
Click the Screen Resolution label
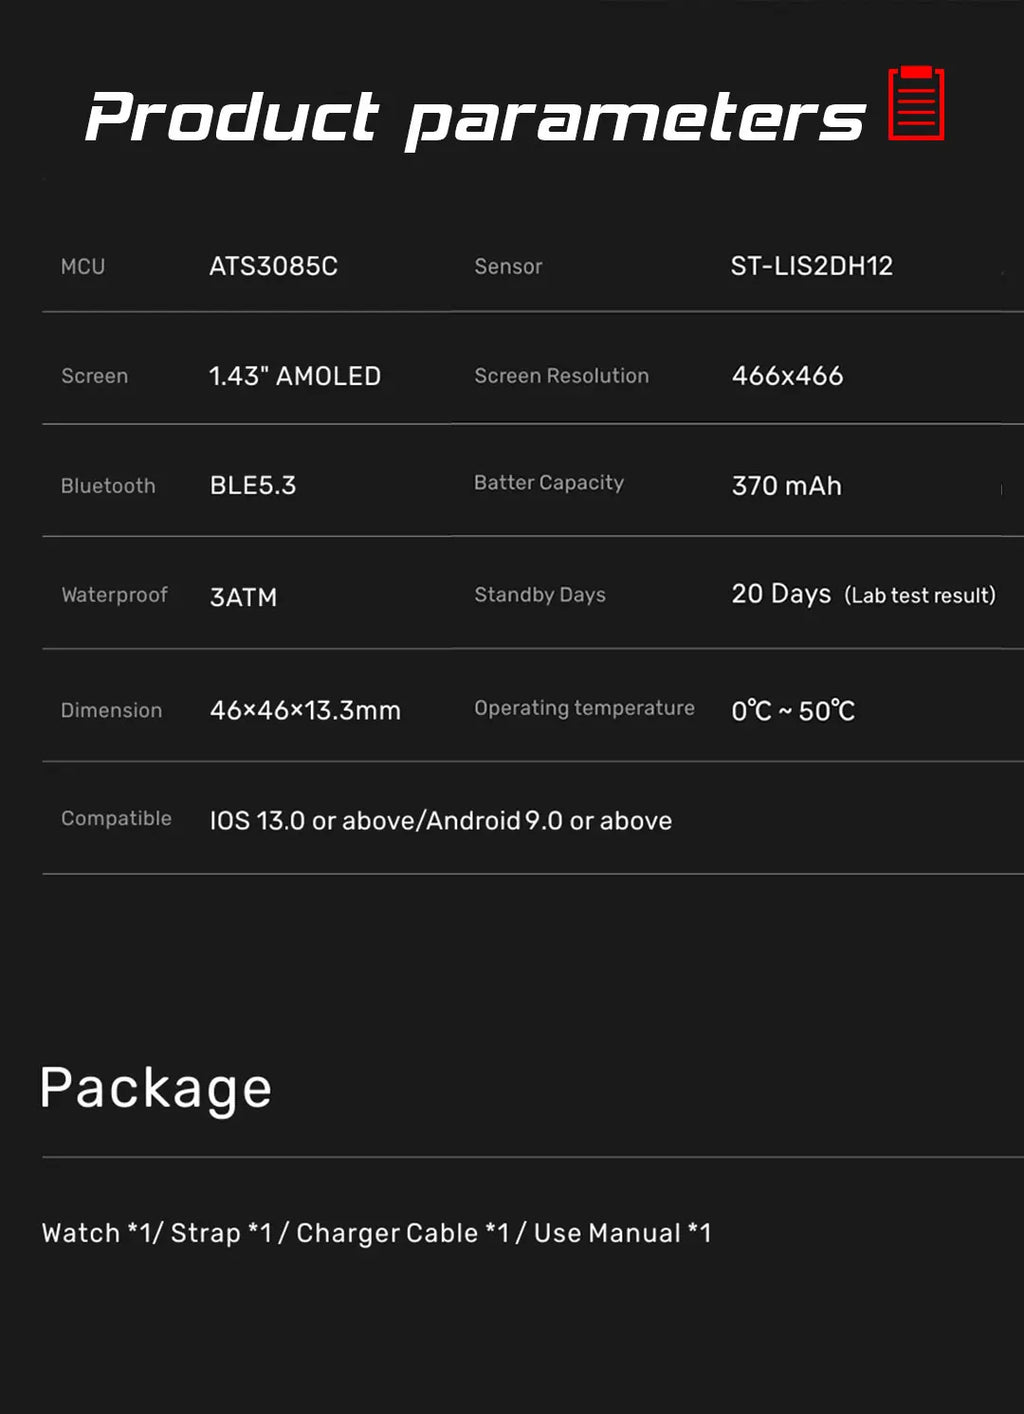point(561,376)
